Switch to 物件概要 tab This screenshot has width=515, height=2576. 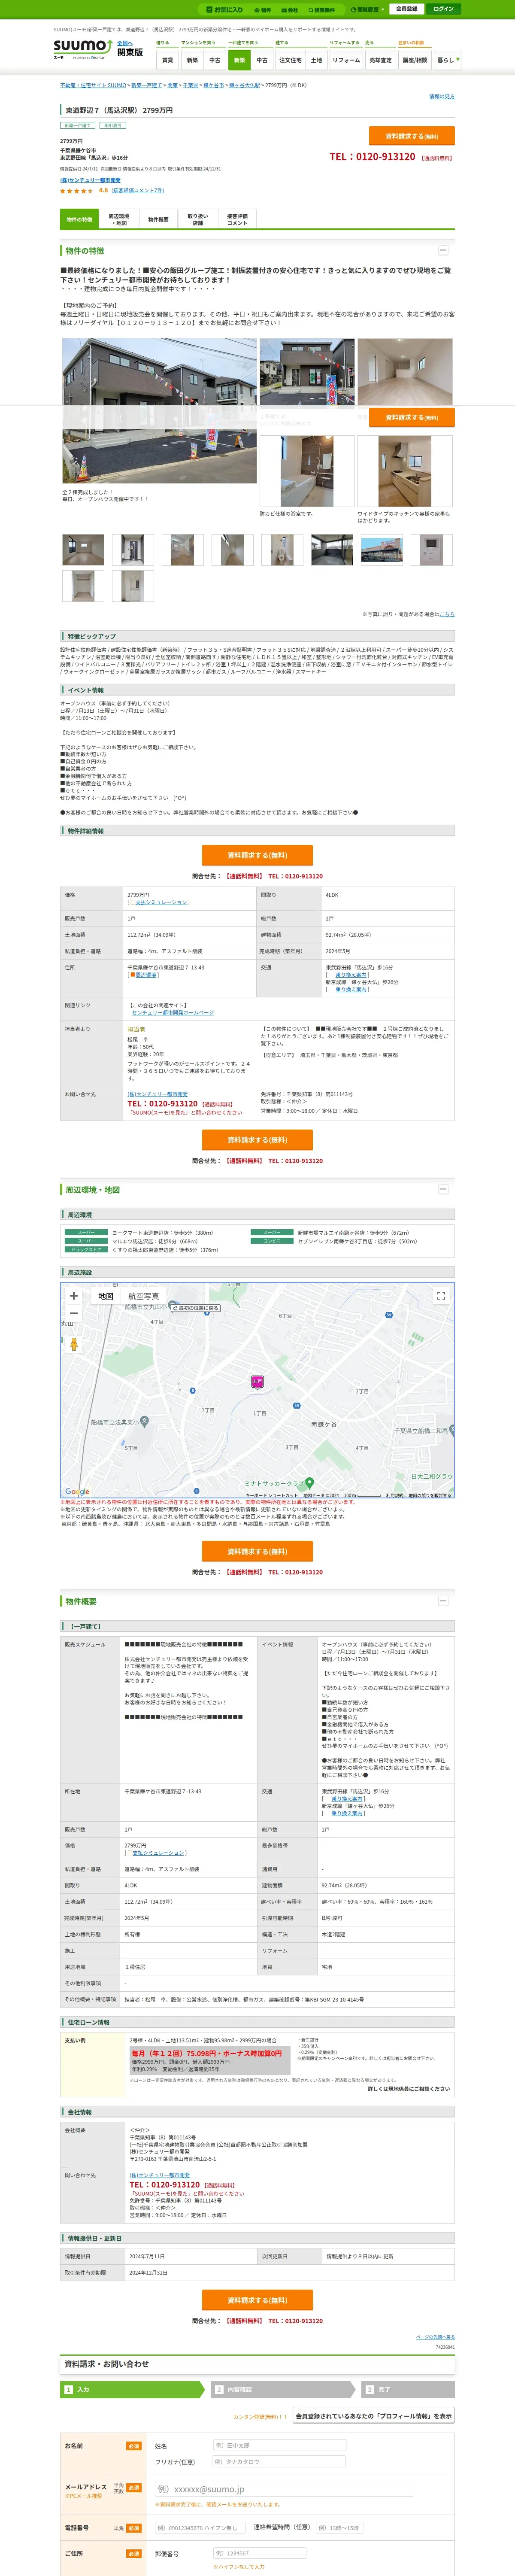(158, 219)
